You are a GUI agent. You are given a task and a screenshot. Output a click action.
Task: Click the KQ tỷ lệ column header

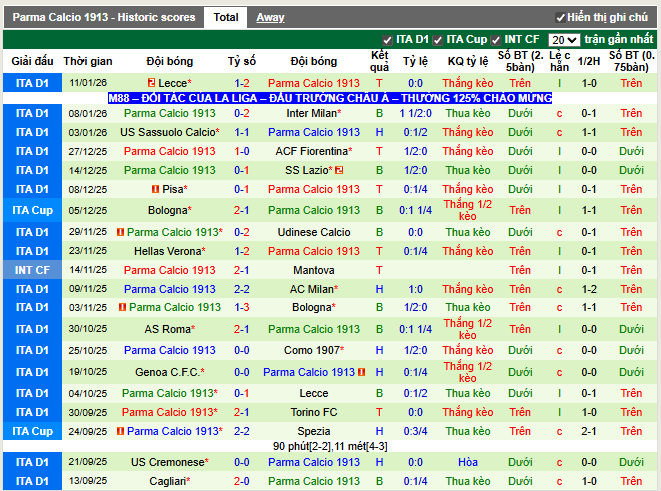click(468, 62)
